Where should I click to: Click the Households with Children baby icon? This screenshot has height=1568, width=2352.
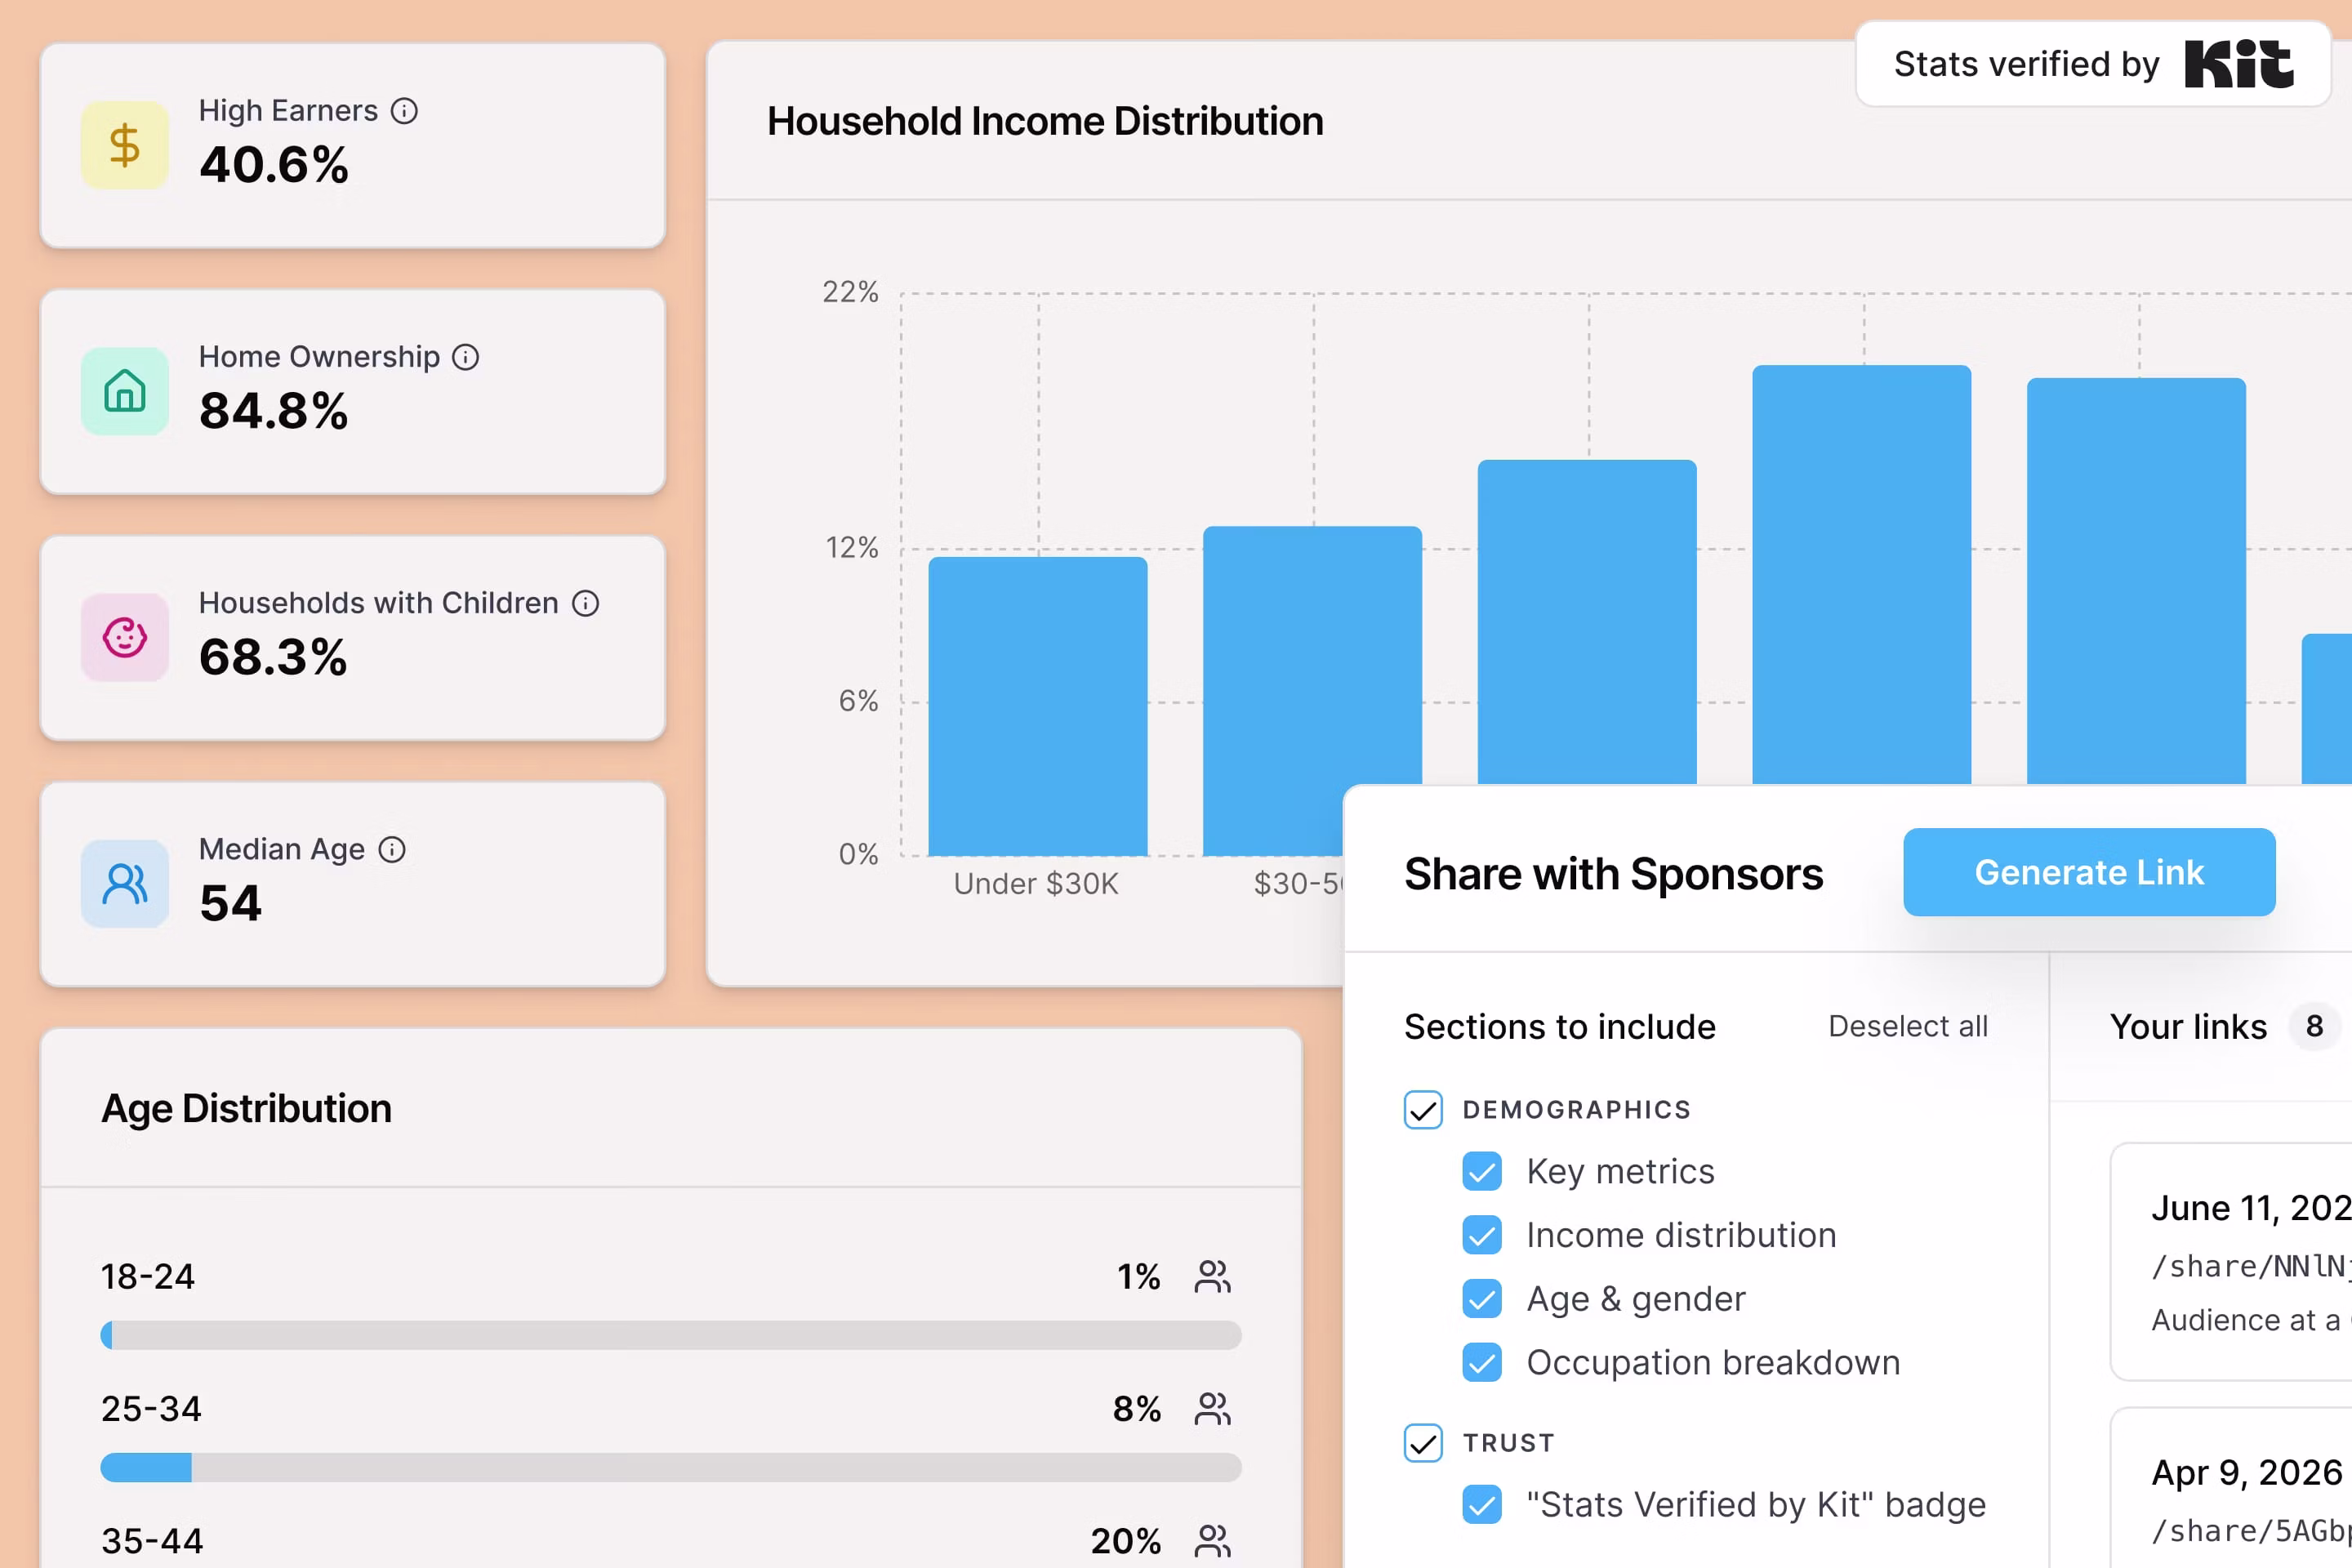coord(125,637)
